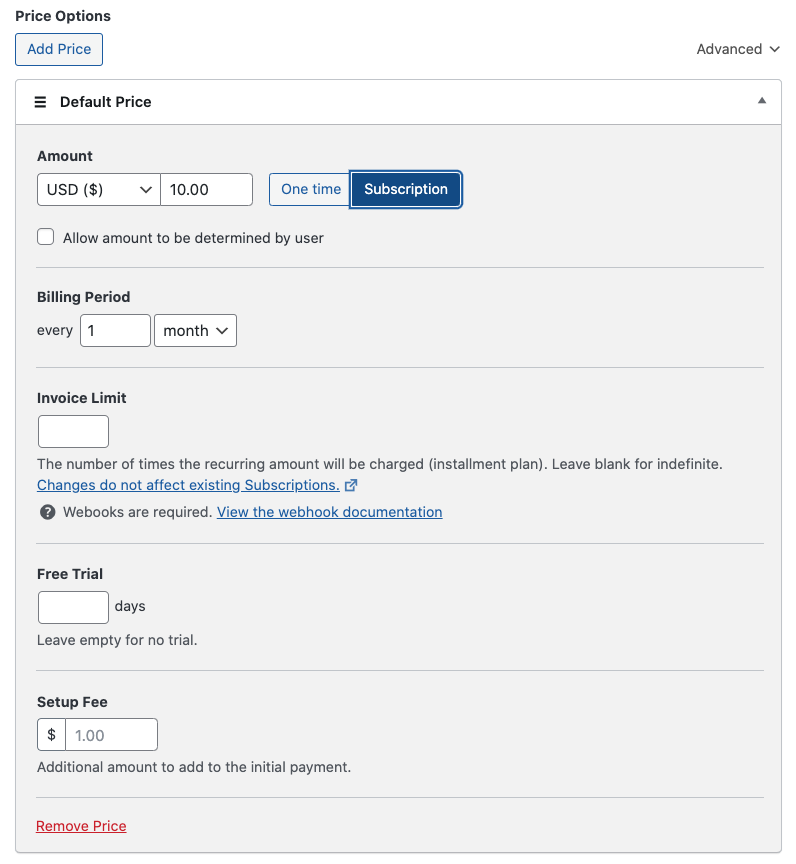Select the Subscription payment option
The height and width of the screenshot is (864, 796).
pyautogui.click(x=405, y=189)
